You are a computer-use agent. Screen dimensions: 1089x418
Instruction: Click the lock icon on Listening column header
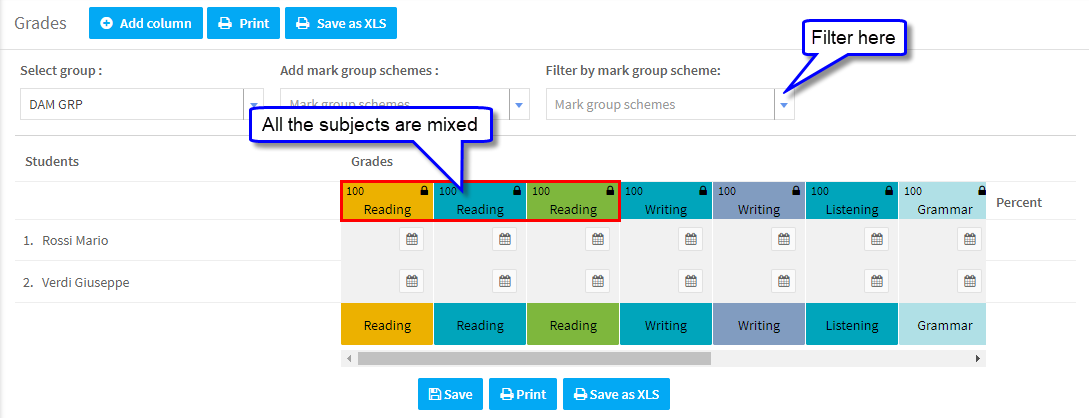click(888, 191)
